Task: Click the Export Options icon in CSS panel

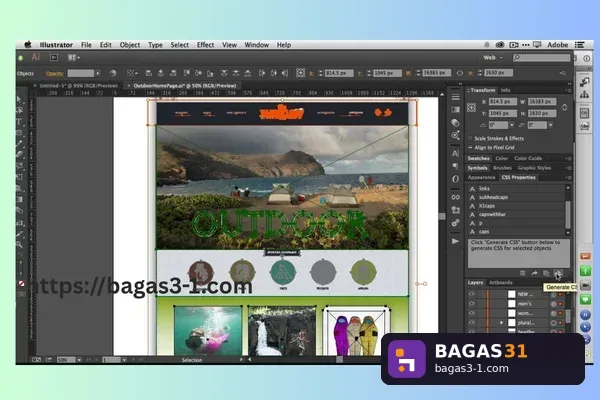Action: coord(522,273)
